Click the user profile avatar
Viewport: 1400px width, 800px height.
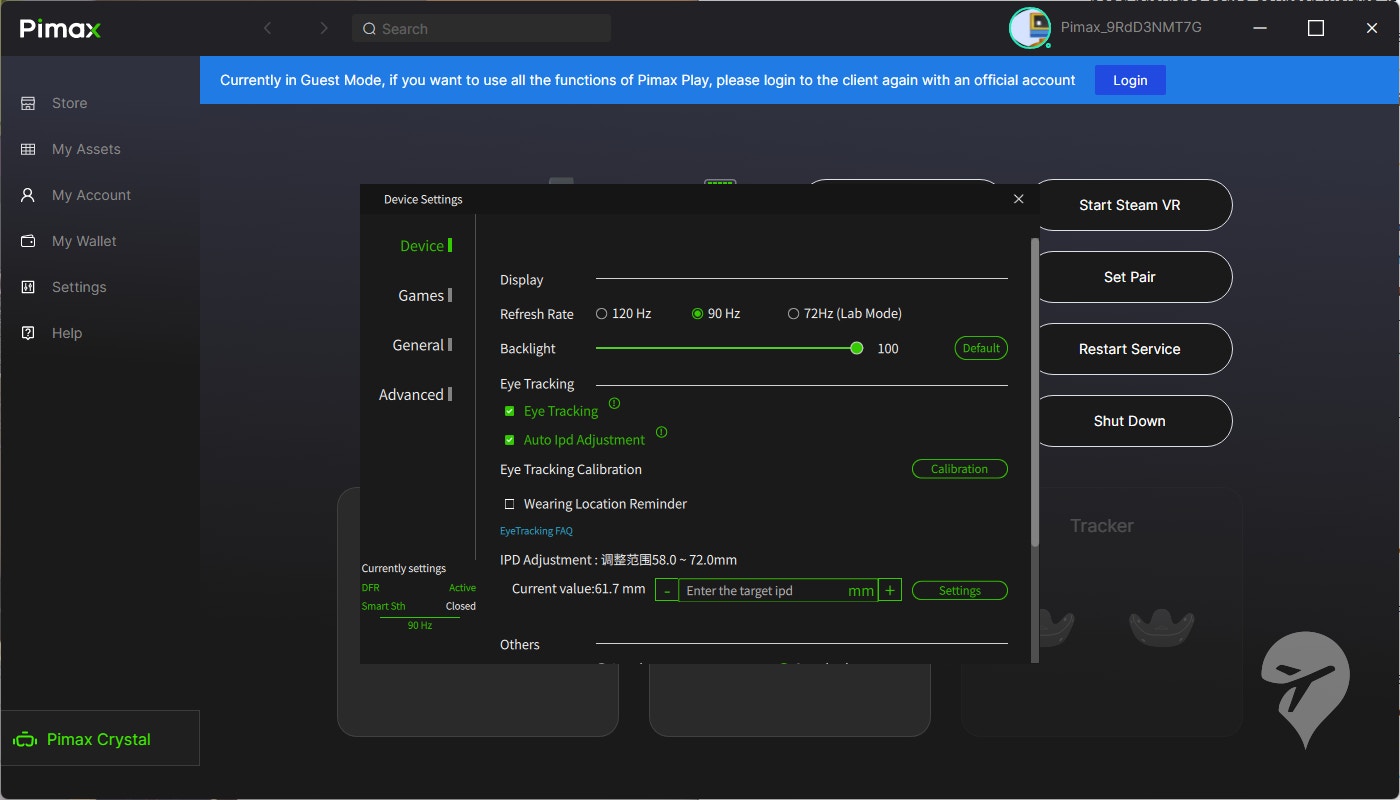click(1029, 28)
